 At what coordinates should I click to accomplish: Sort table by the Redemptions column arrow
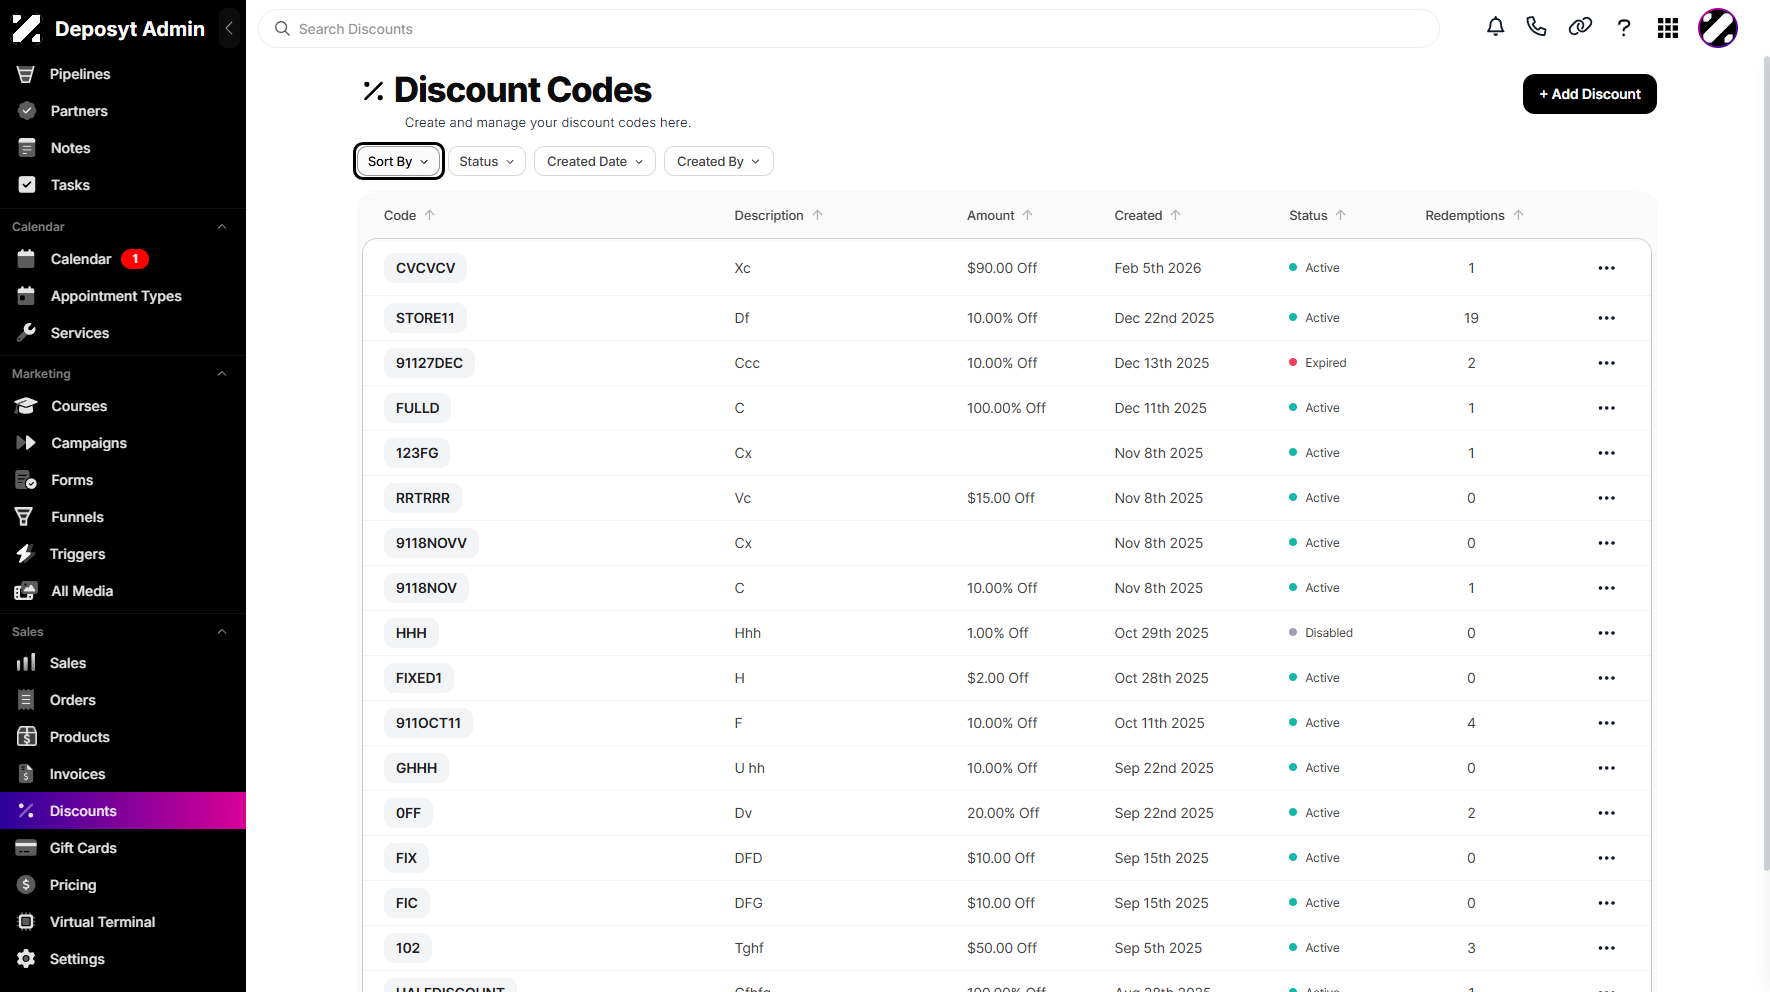(x=1519, y=215)
